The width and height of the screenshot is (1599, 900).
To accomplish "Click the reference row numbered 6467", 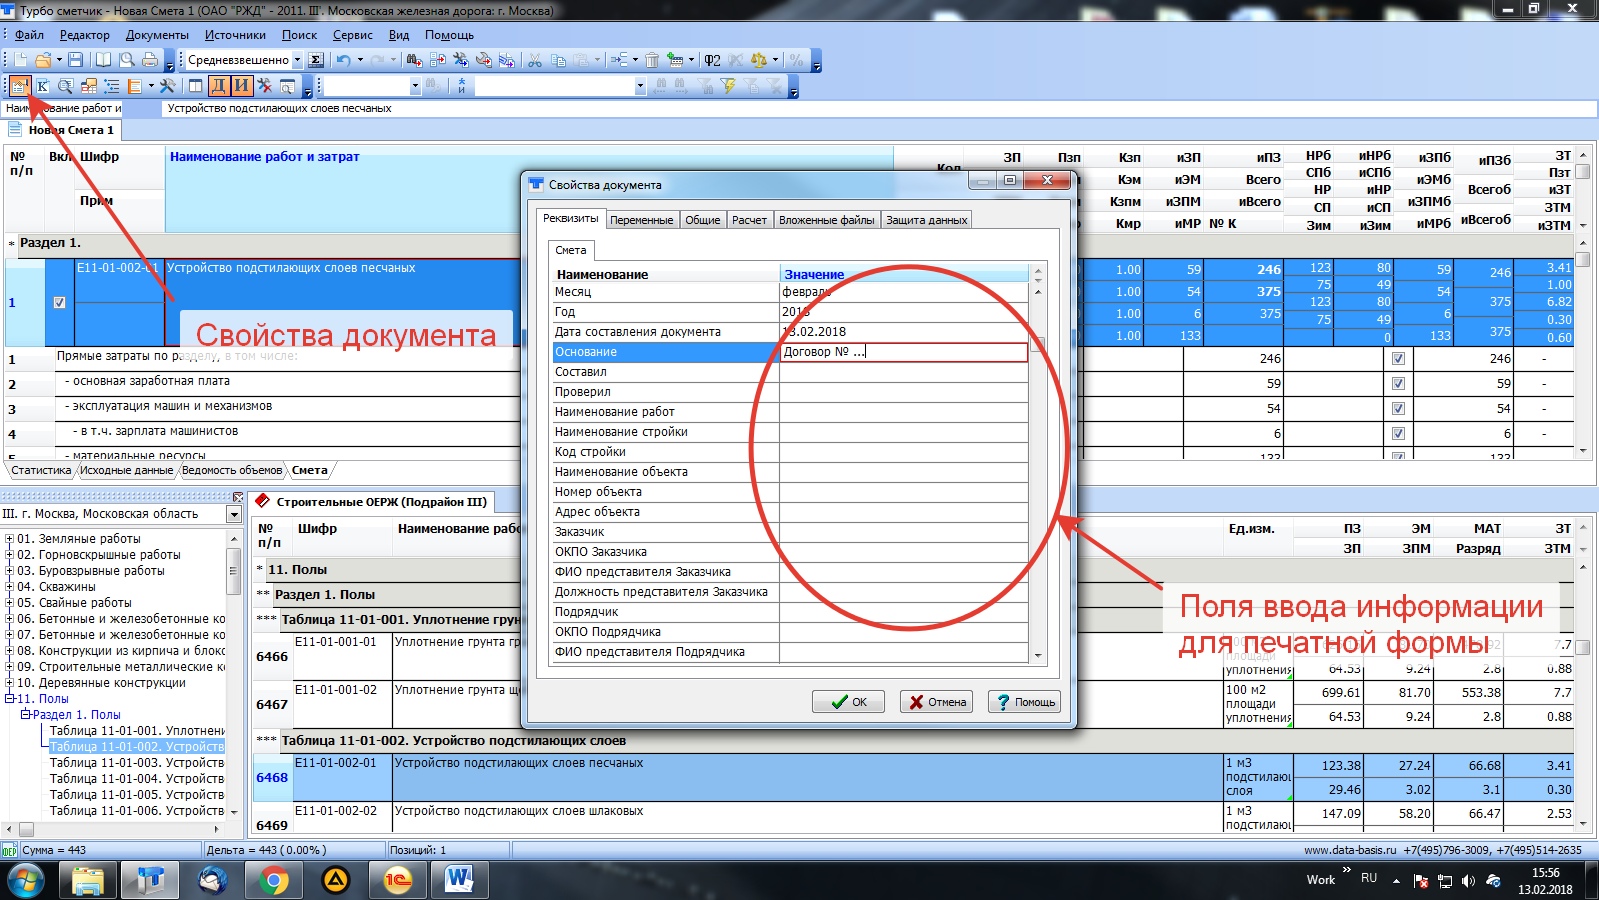I will click(x=271, y=704).
